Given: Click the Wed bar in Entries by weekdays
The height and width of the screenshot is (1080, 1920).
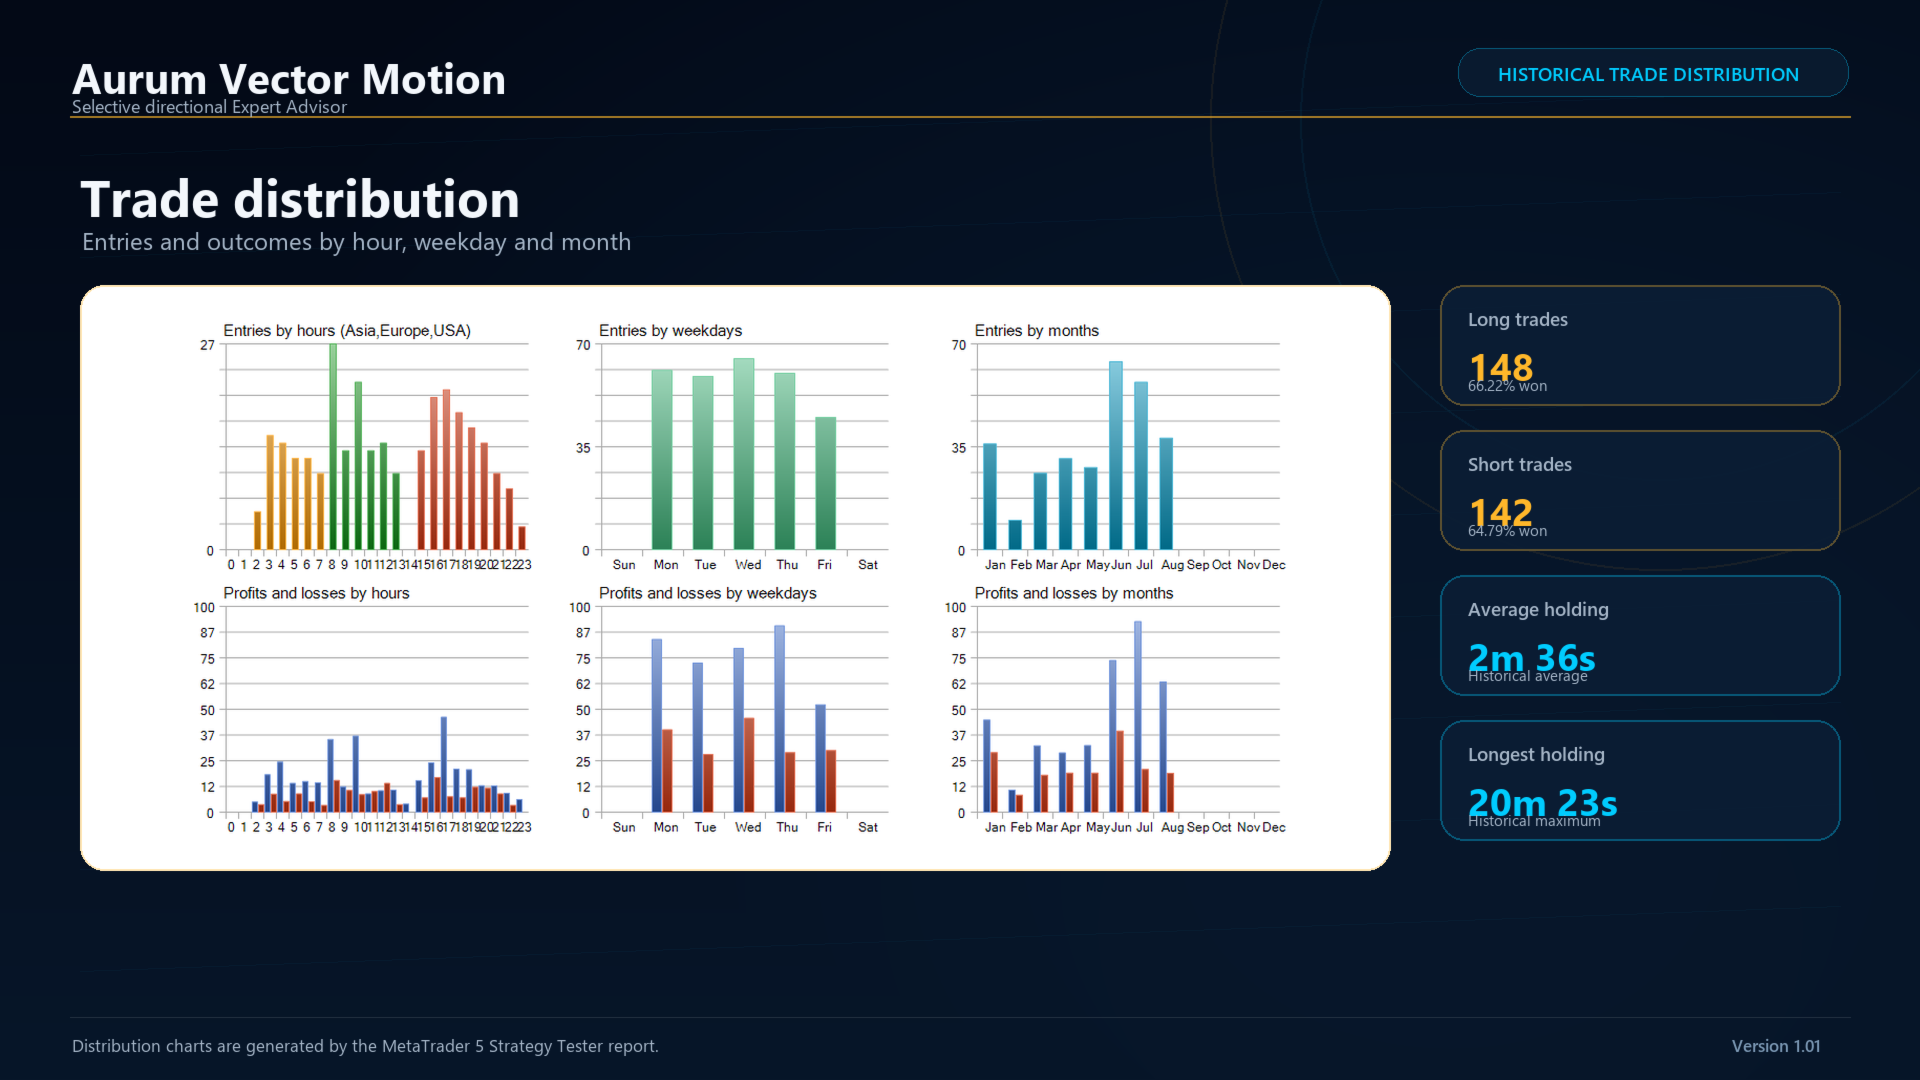Looking at the screenshot, I should click(x=743, y=454).
